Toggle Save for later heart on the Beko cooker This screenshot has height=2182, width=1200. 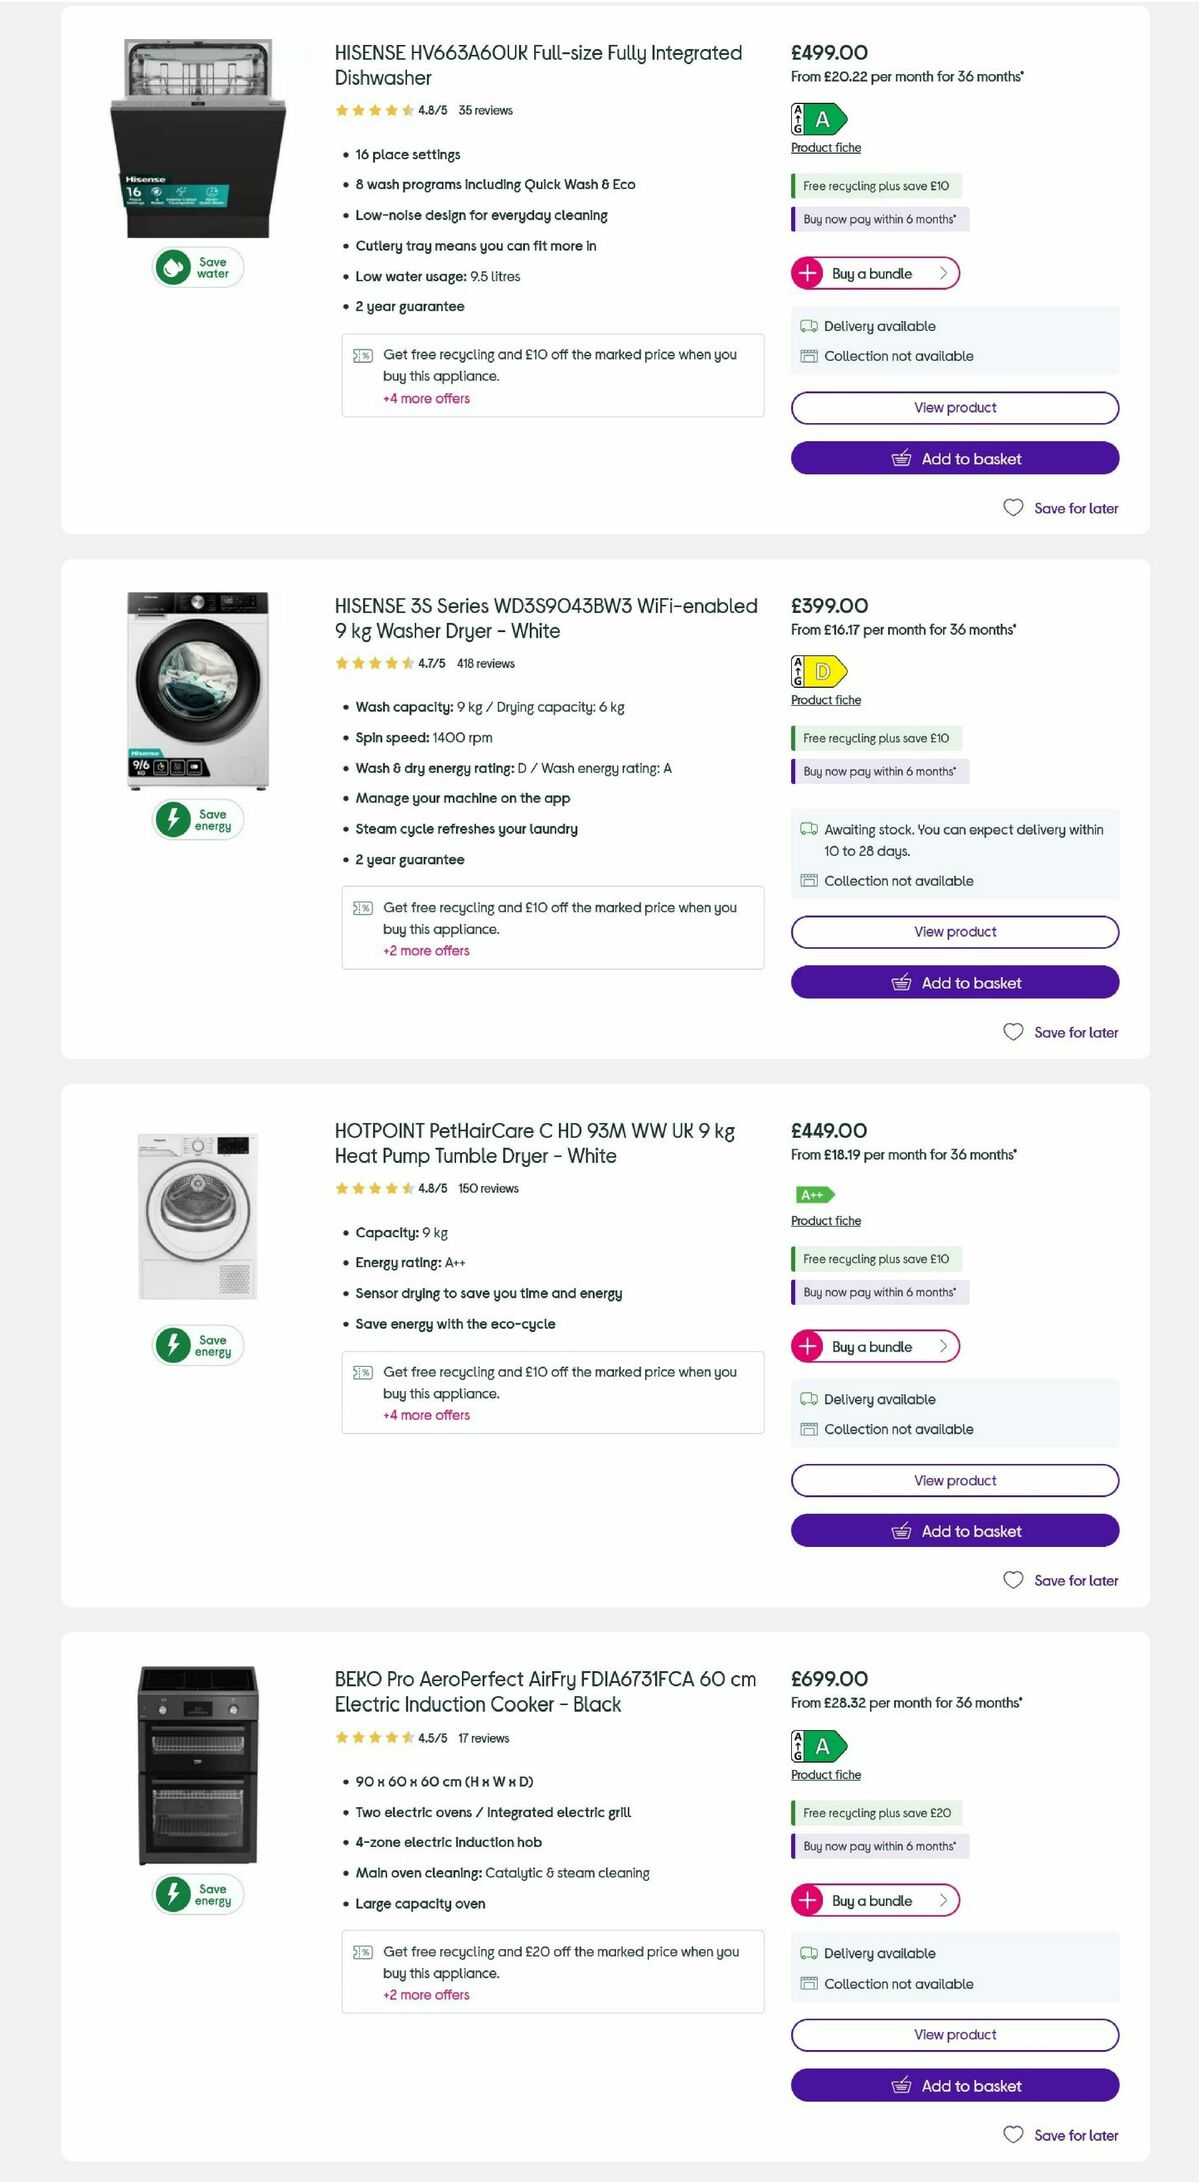[1013, 2135]
